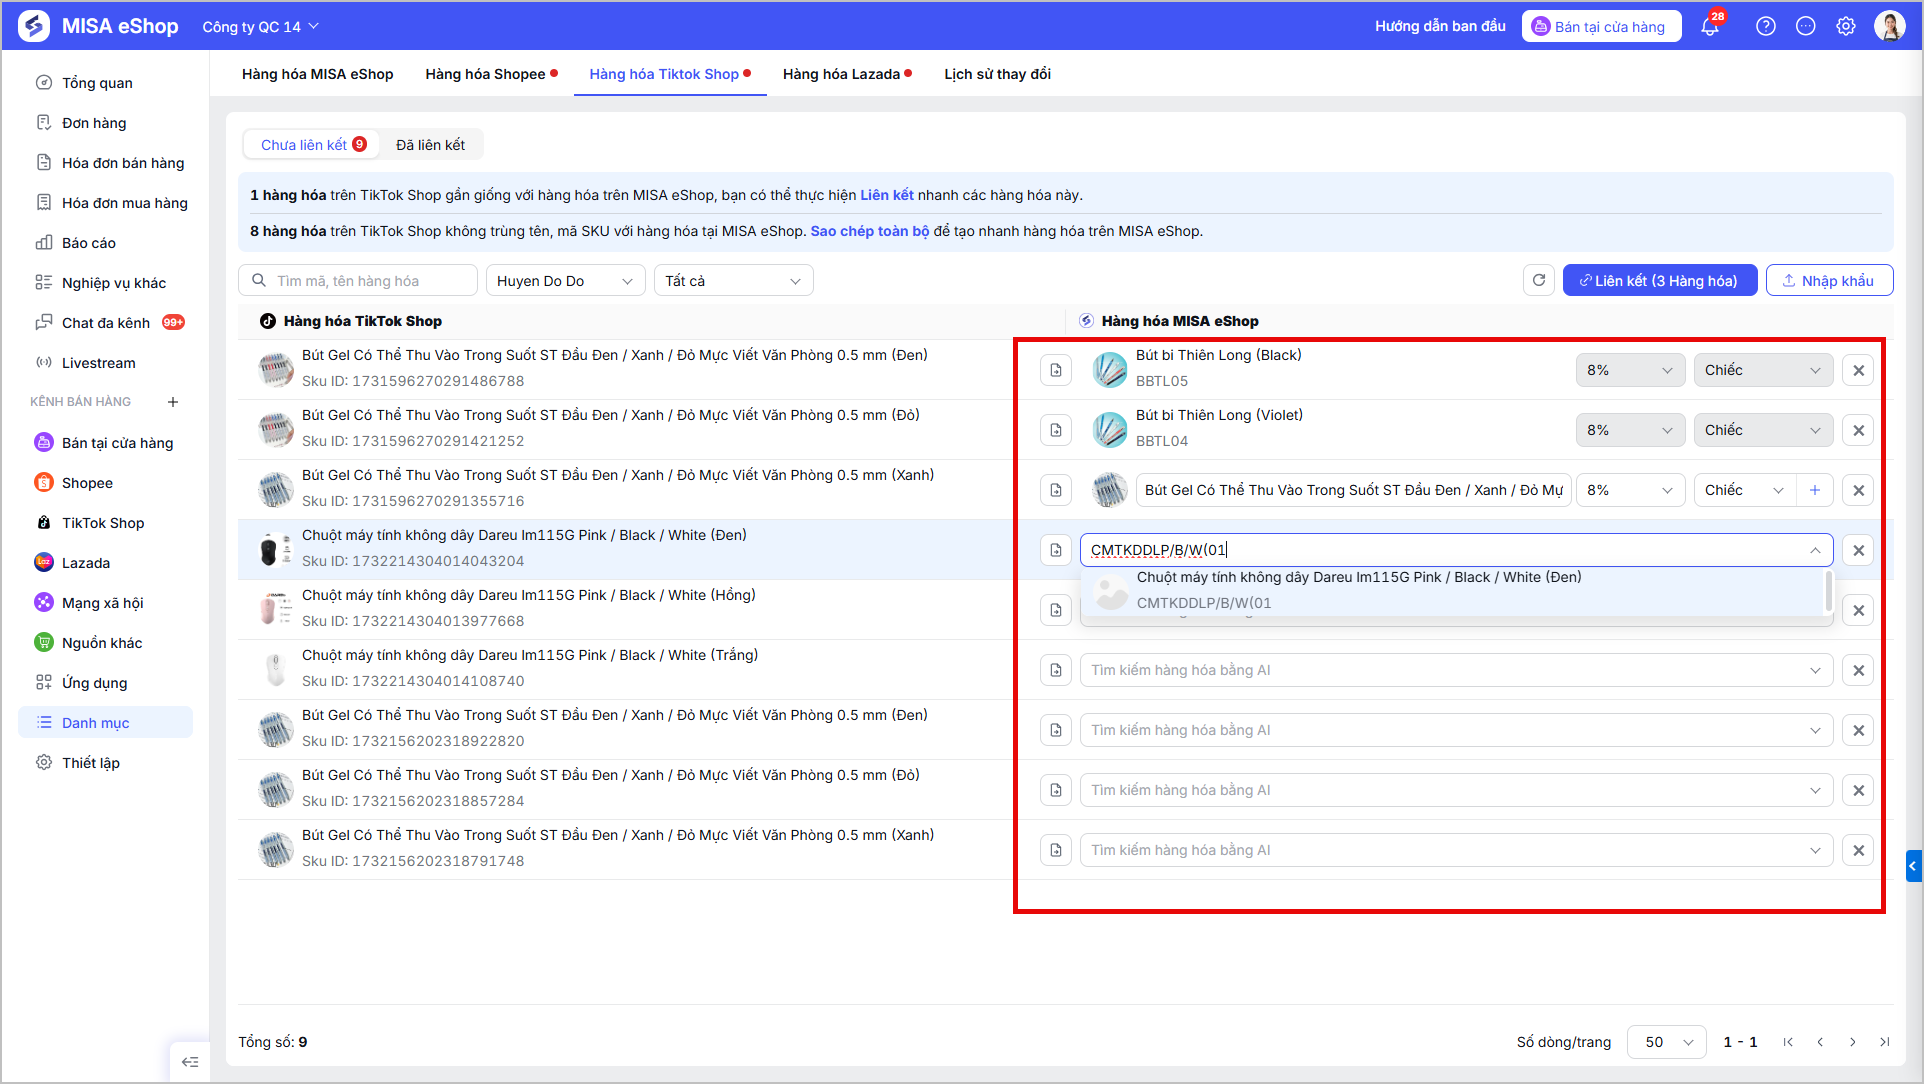Open AI search dropdown for Chuột Dareu (Trắng) row
This screenshot has width=1924, height=1084.
pos(1456,671)
